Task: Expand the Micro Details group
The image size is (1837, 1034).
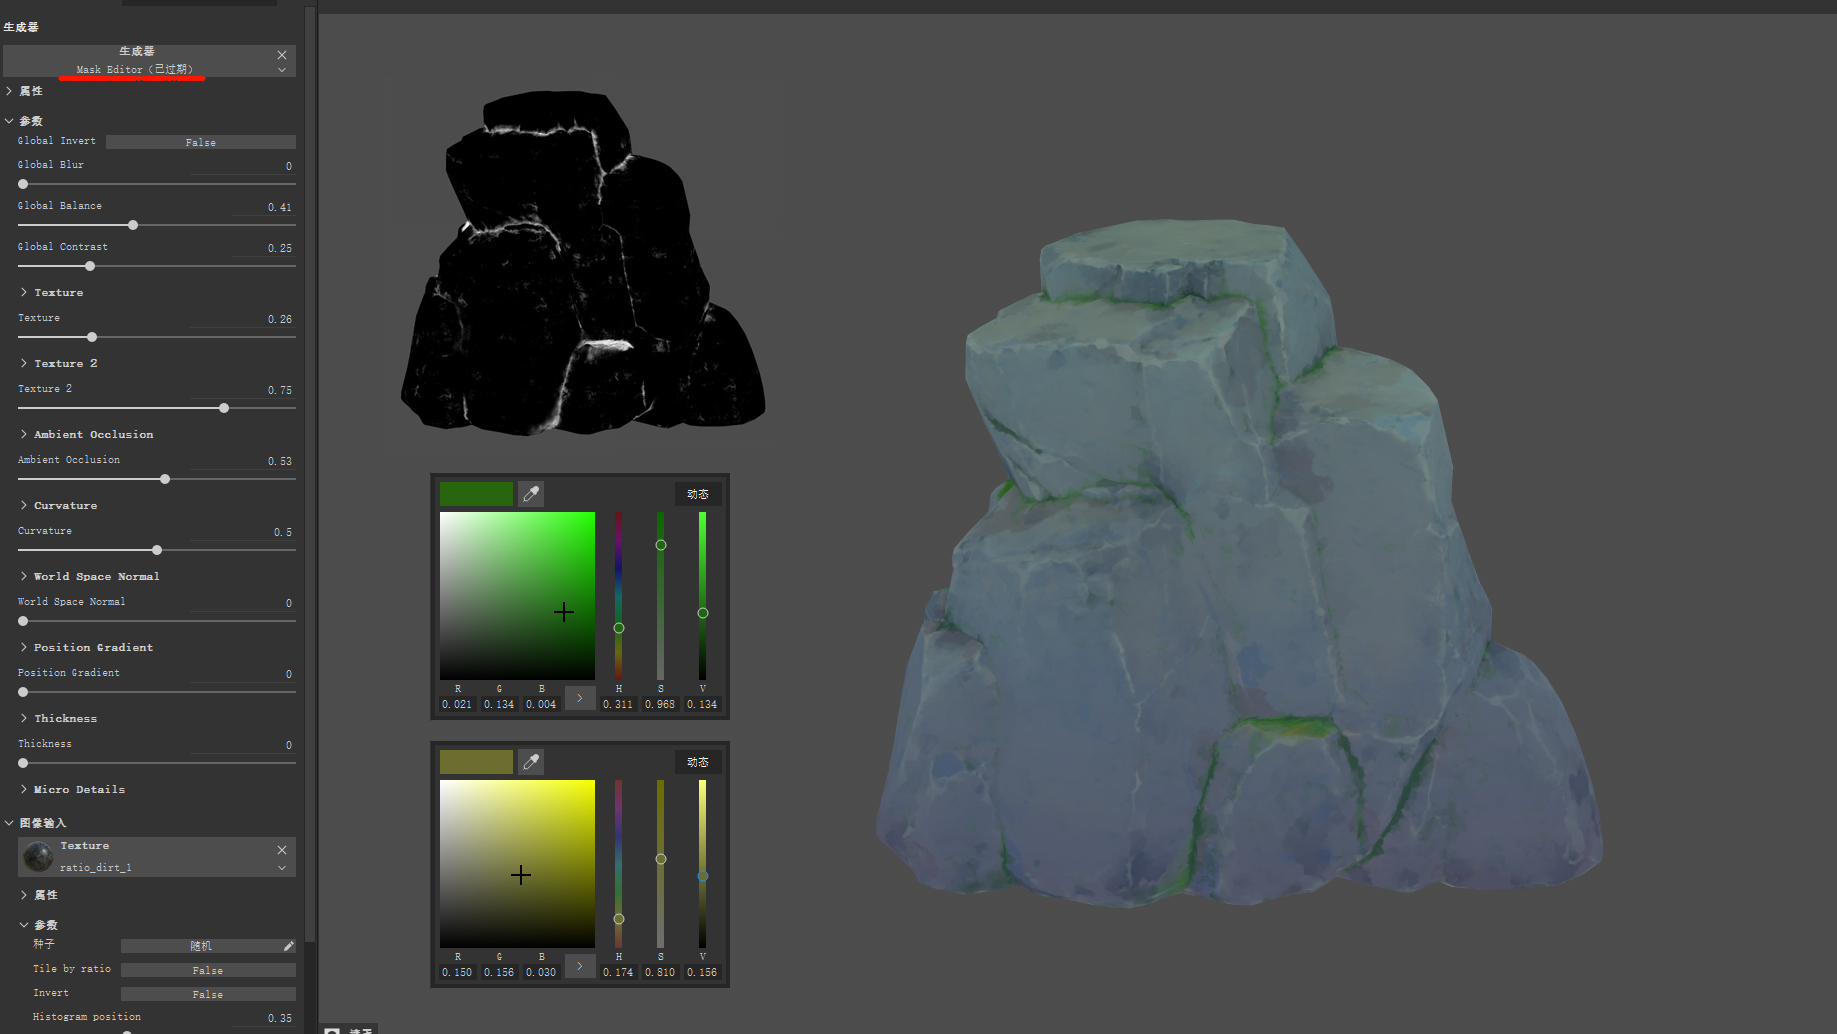Action: (x=24, y=789)
